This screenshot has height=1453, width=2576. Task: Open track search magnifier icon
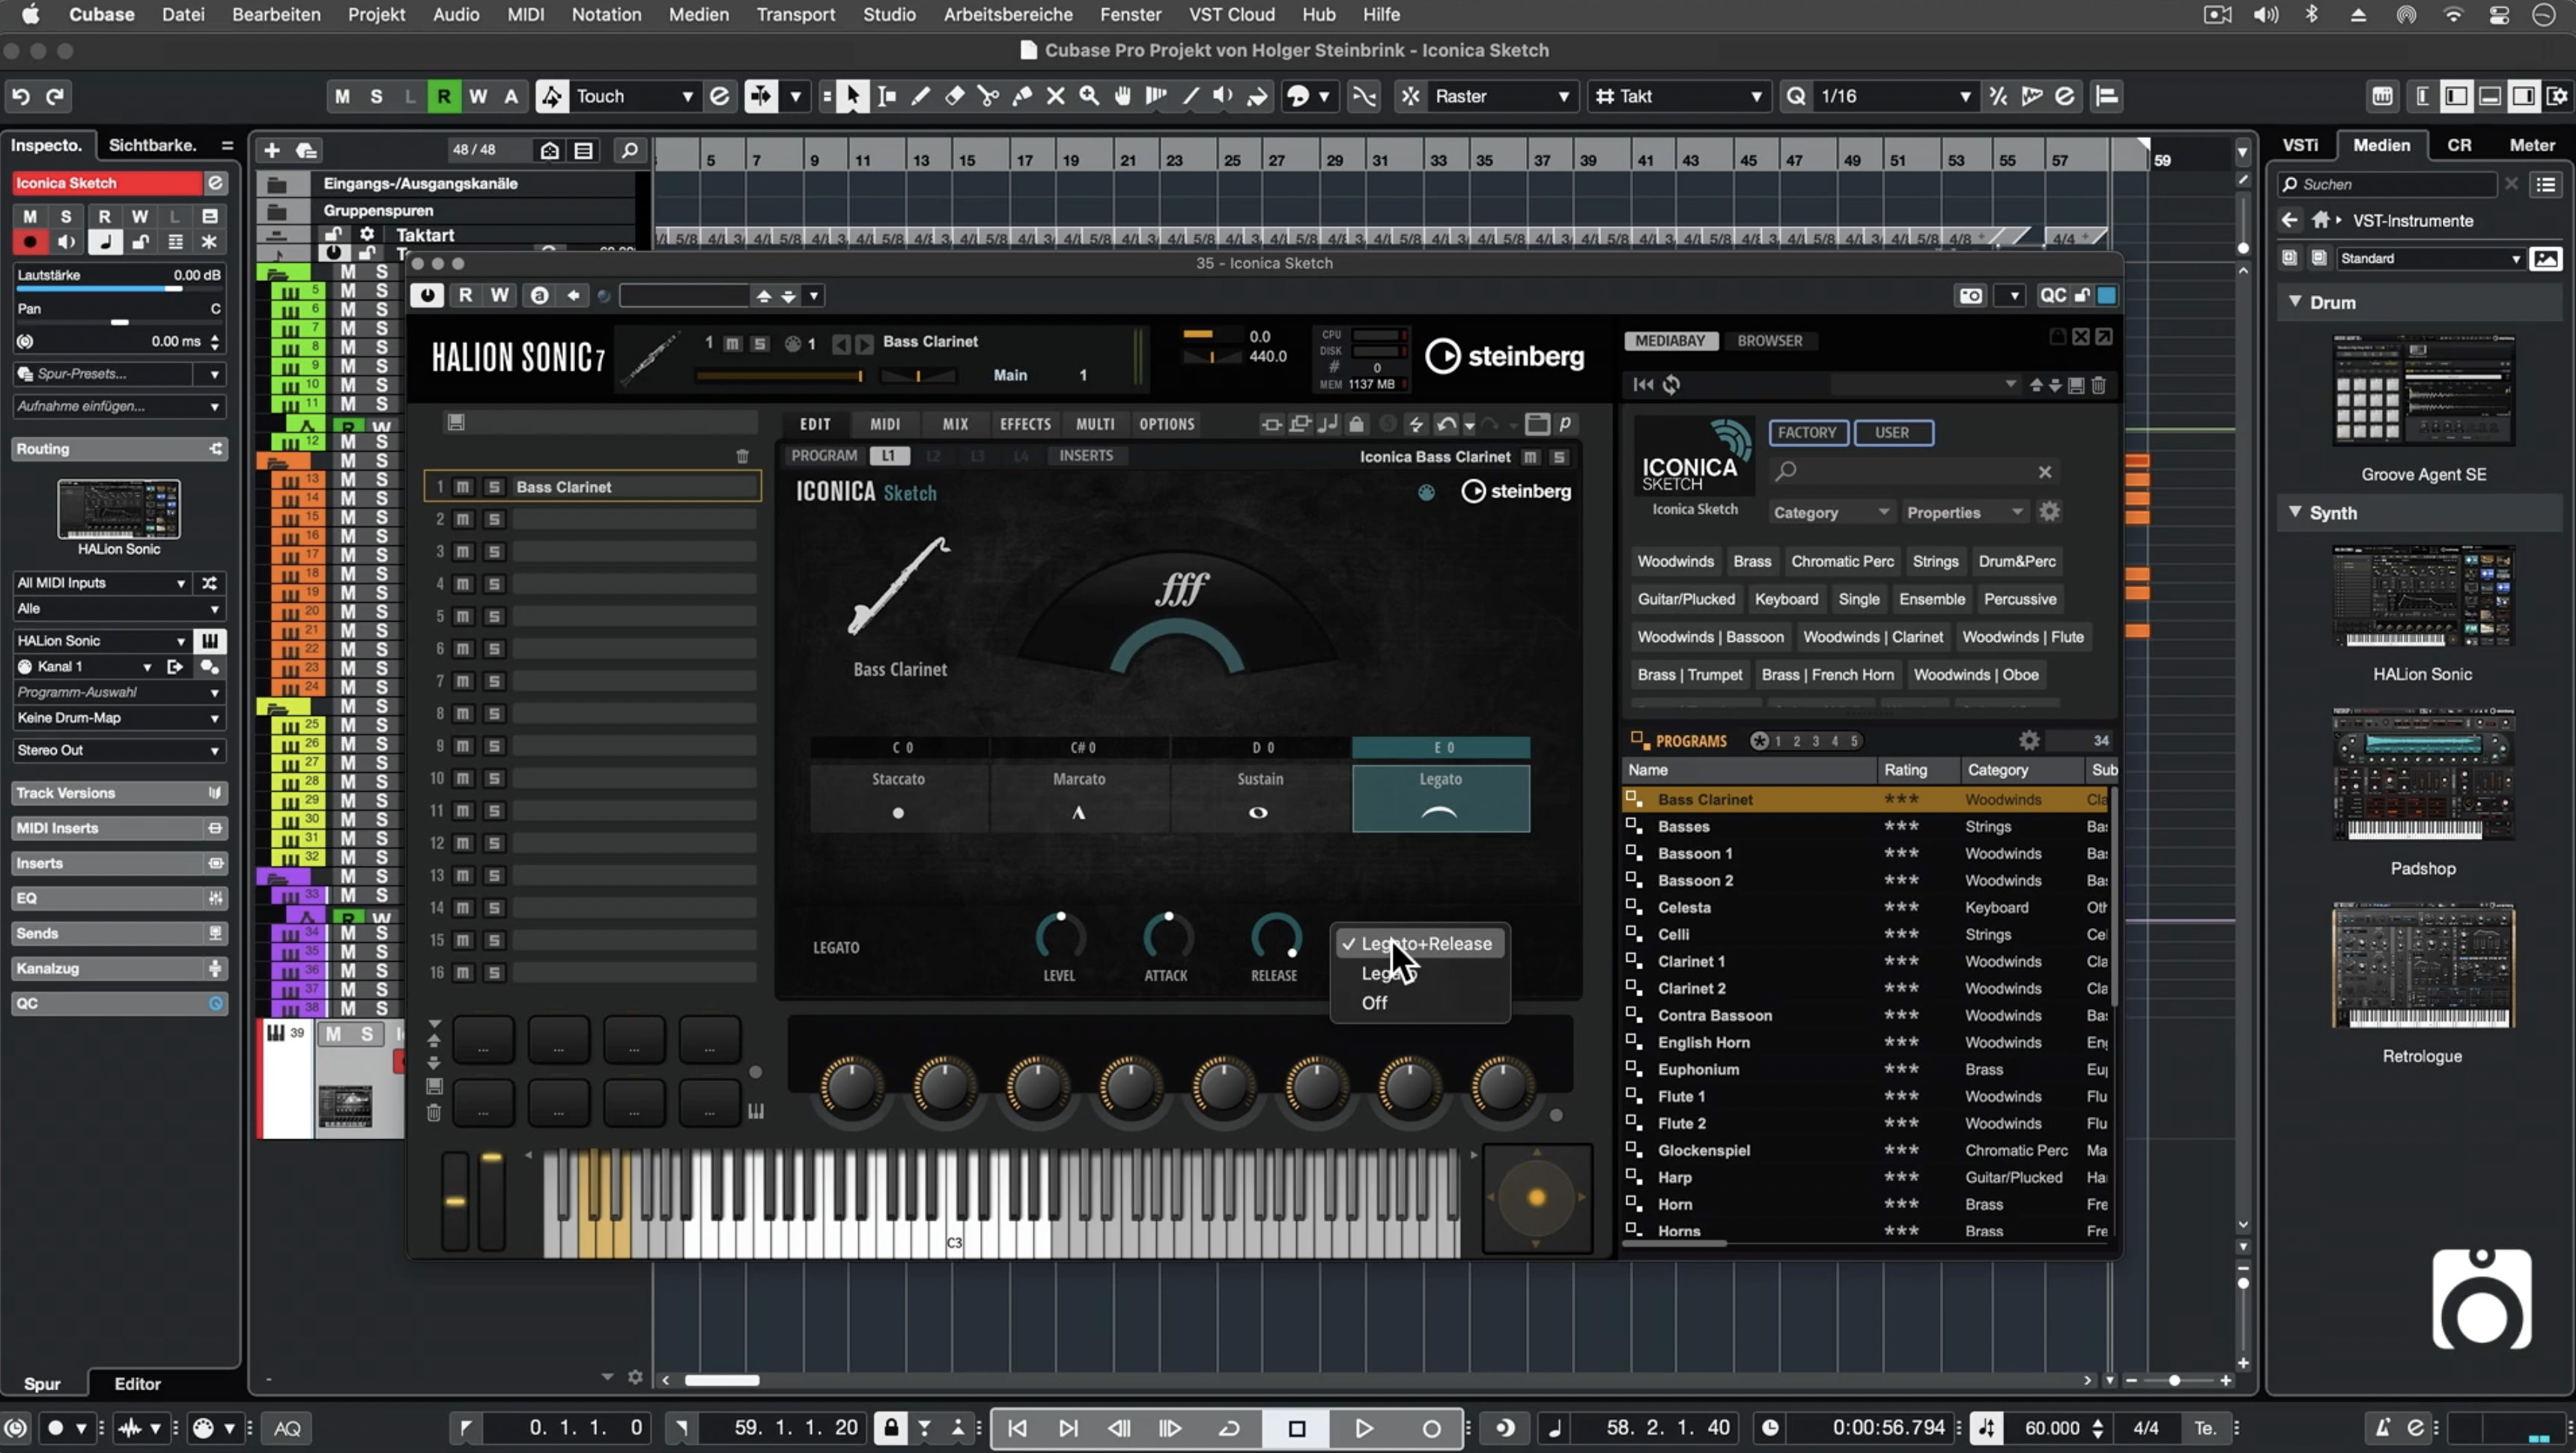629,150
